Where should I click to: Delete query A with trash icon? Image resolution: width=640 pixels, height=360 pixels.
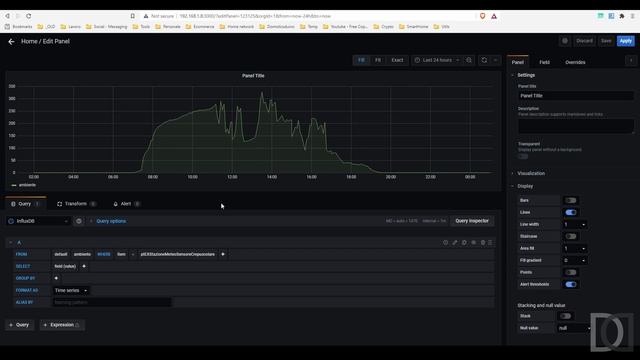tap(483, 242)
